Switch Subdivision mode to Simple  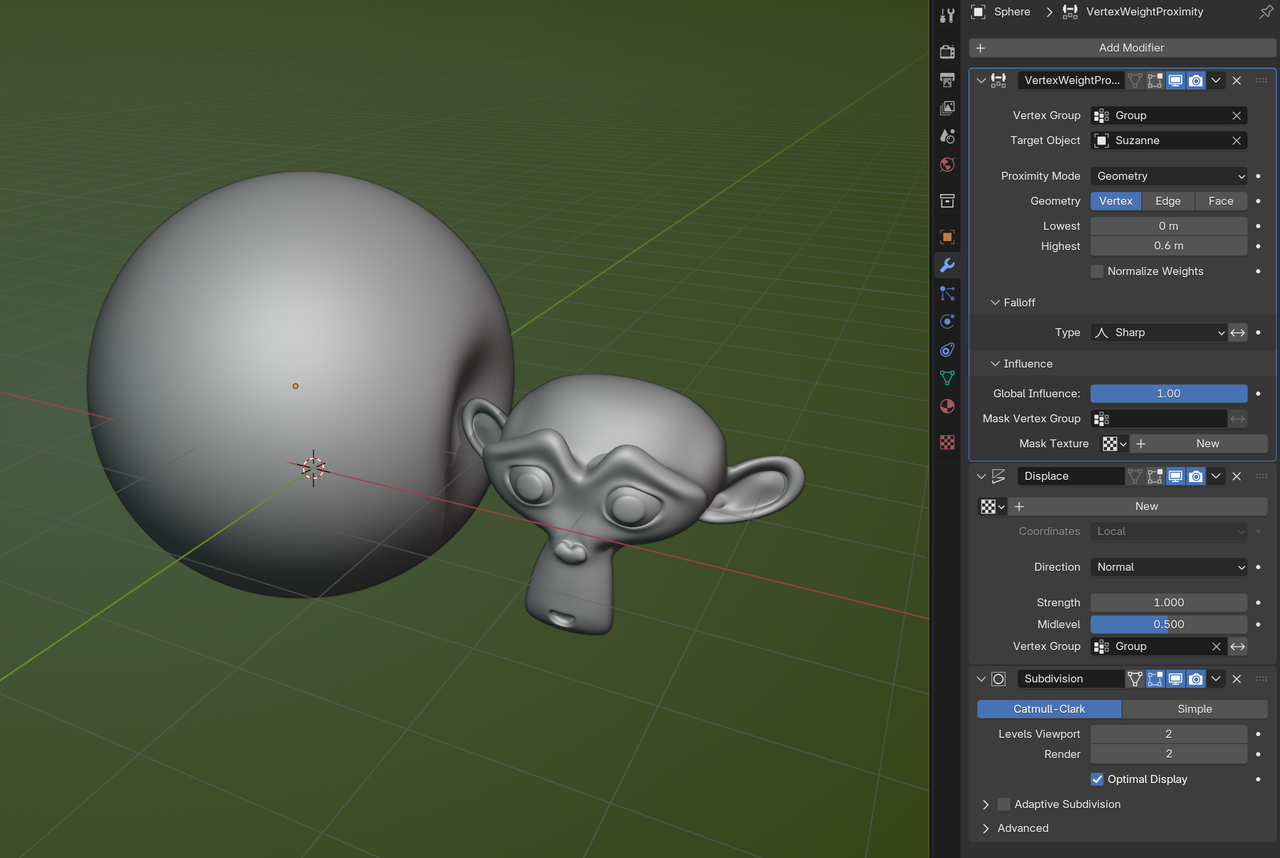[x=1194, y=709]
